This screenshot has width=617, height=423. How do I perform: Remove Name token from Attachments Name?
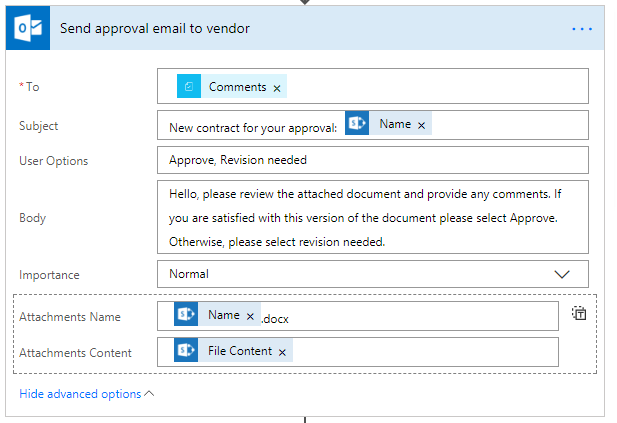[250, 316]
